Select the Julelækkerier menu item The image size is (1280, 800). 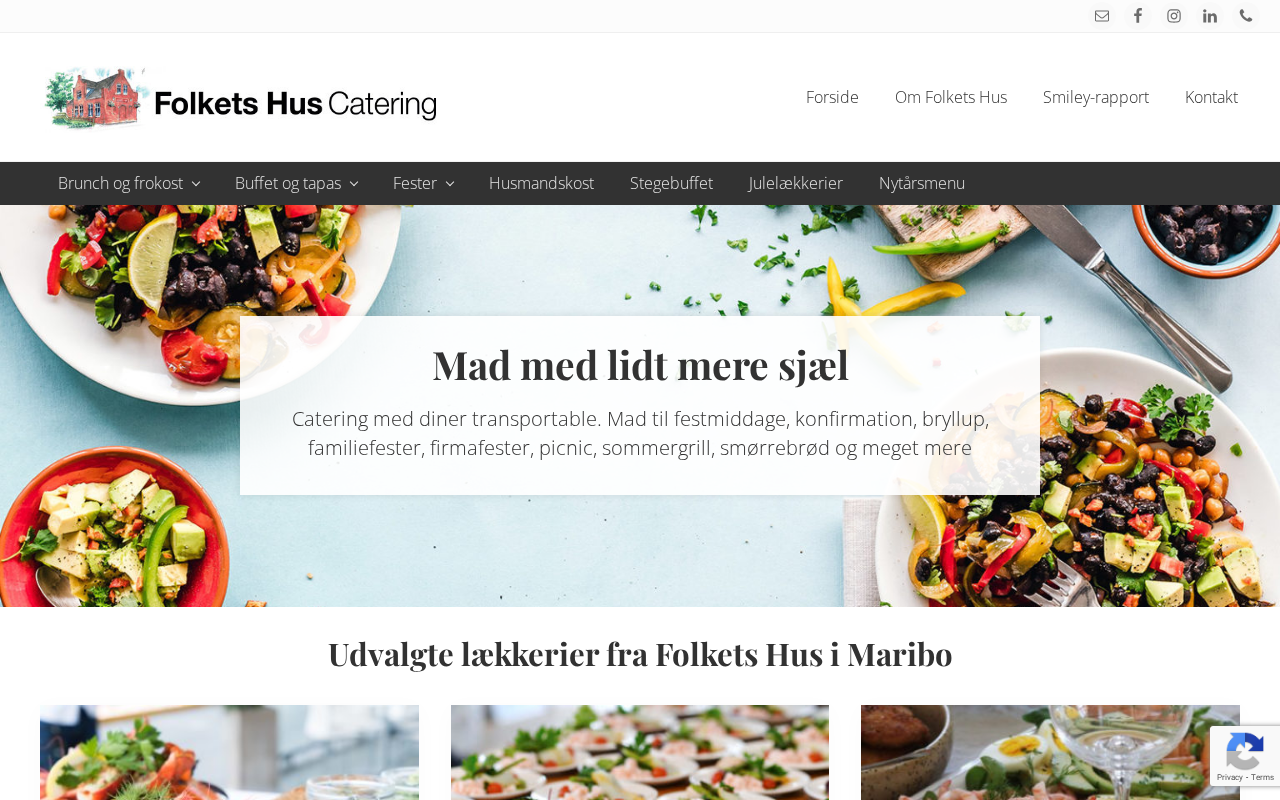click(796, 183)
